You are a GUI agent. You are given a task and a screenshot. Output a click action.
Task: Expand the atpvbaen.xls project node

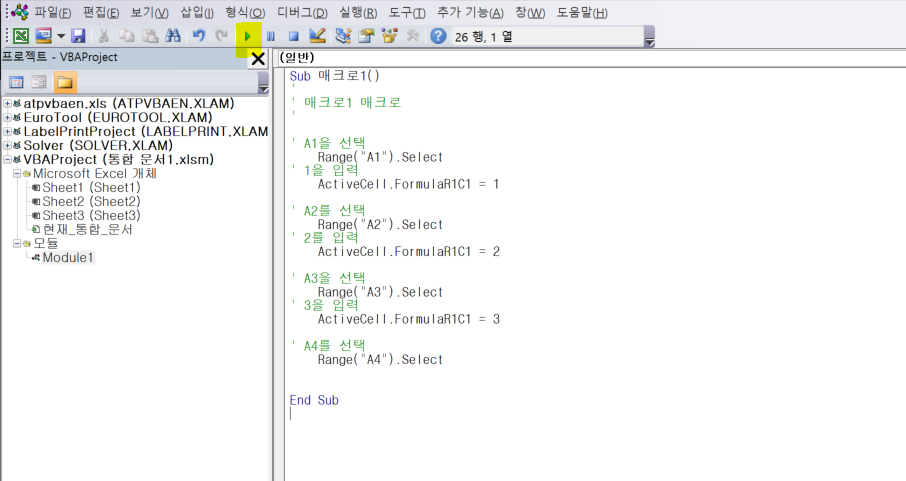pos(8,103)
